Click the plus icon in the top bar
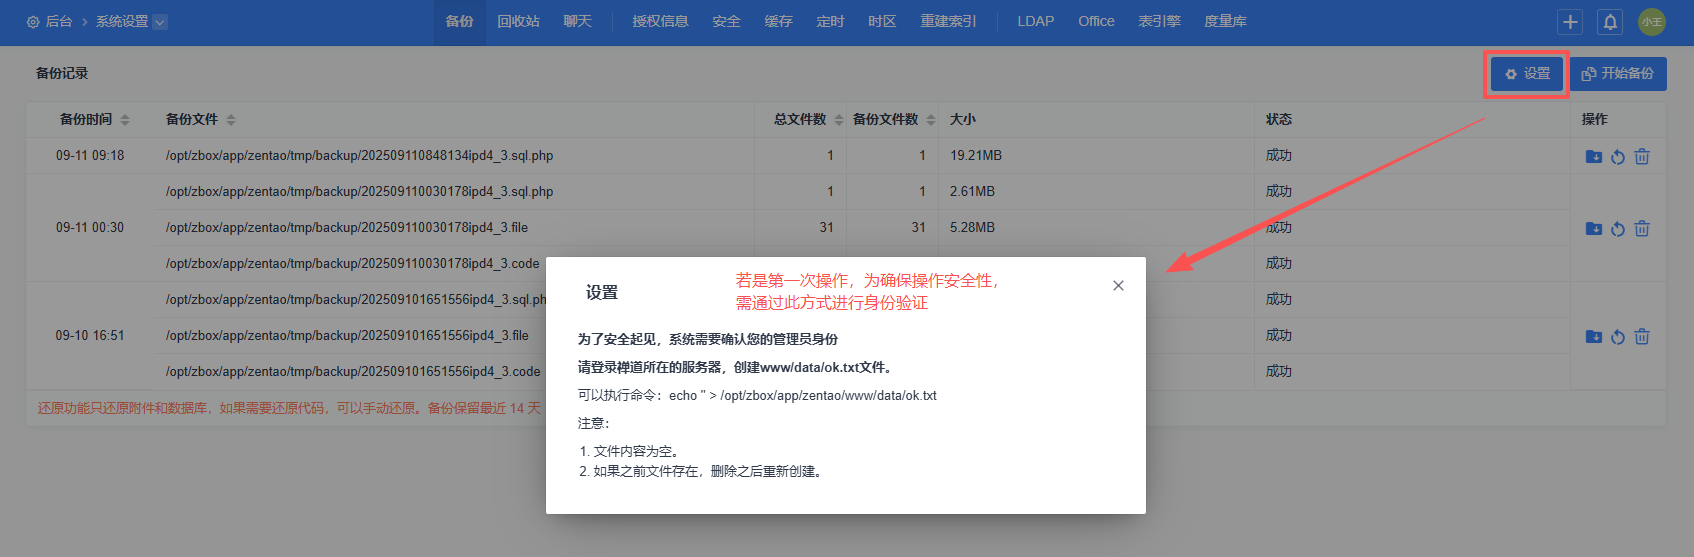The image size is (1694, 557). pos(1570,22)
